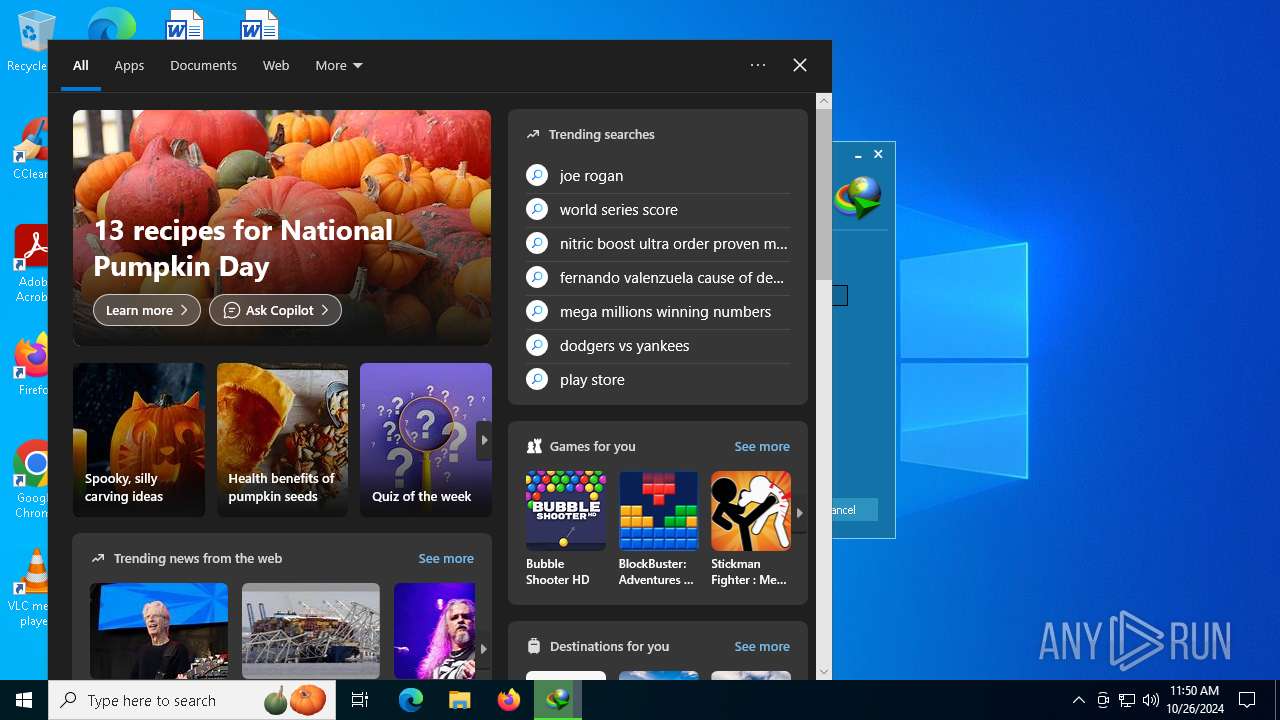
Task: Close the search panel
Action: pyautogui.click(x=800, y=65)
